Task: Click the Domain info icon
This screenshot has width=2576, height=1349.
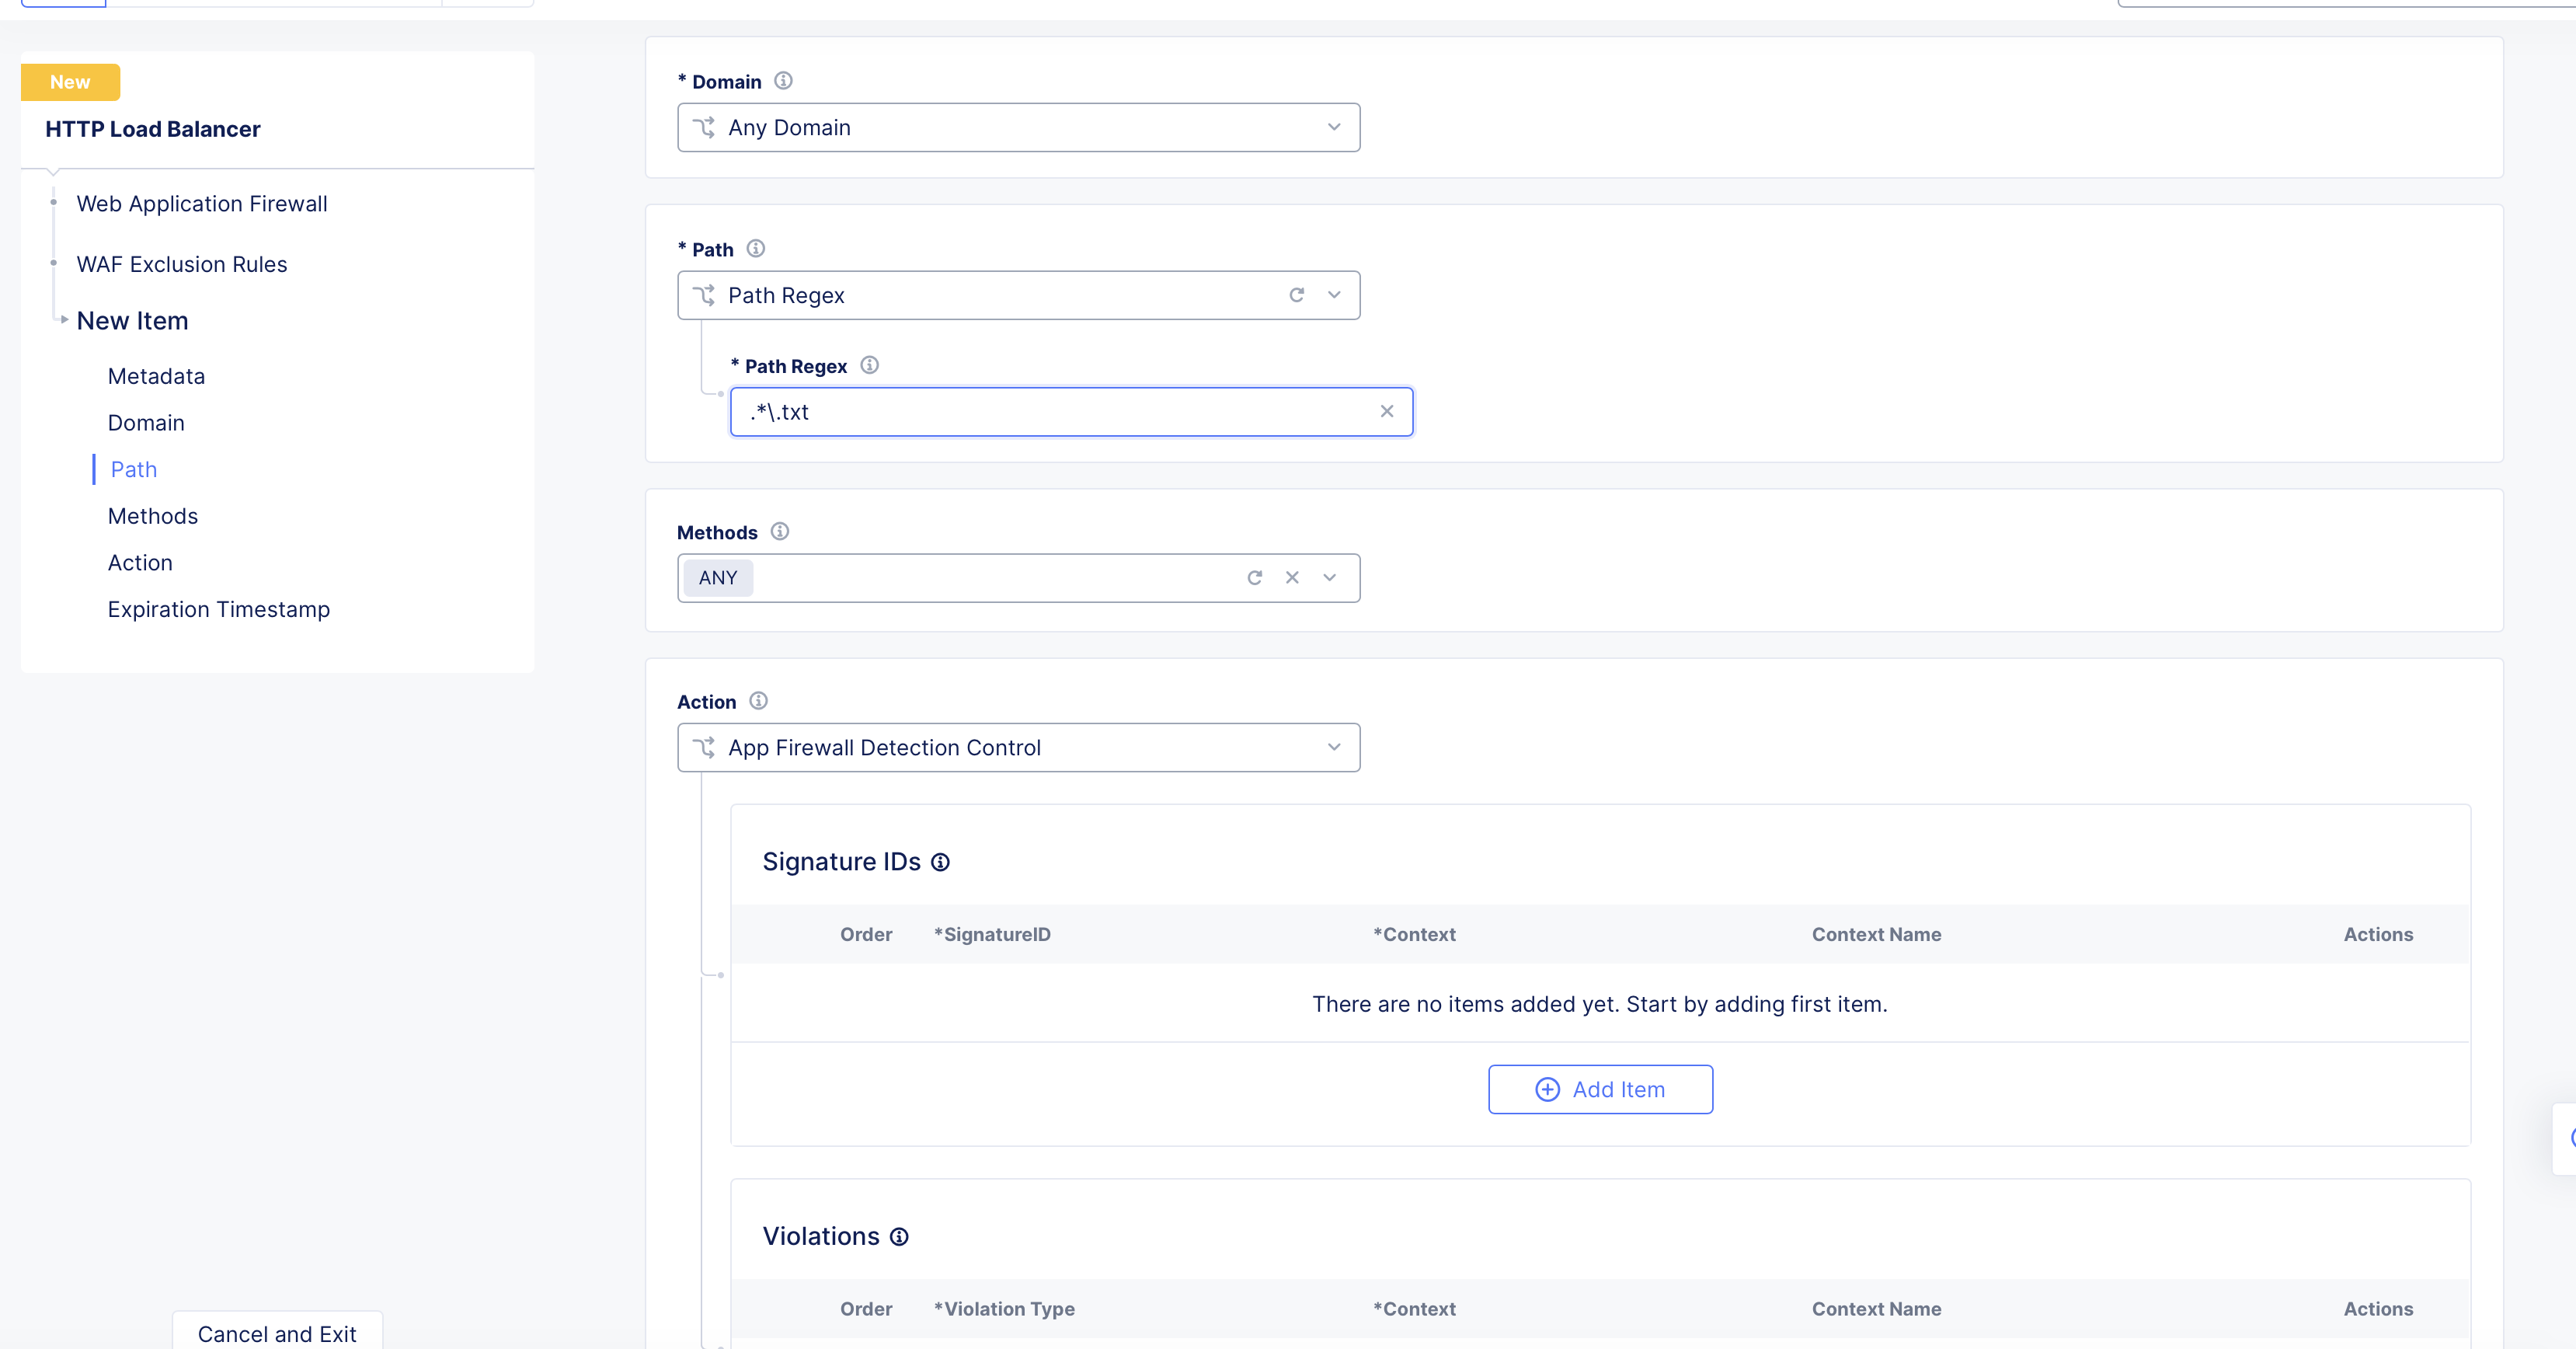Action: click(x=783, y=81)
